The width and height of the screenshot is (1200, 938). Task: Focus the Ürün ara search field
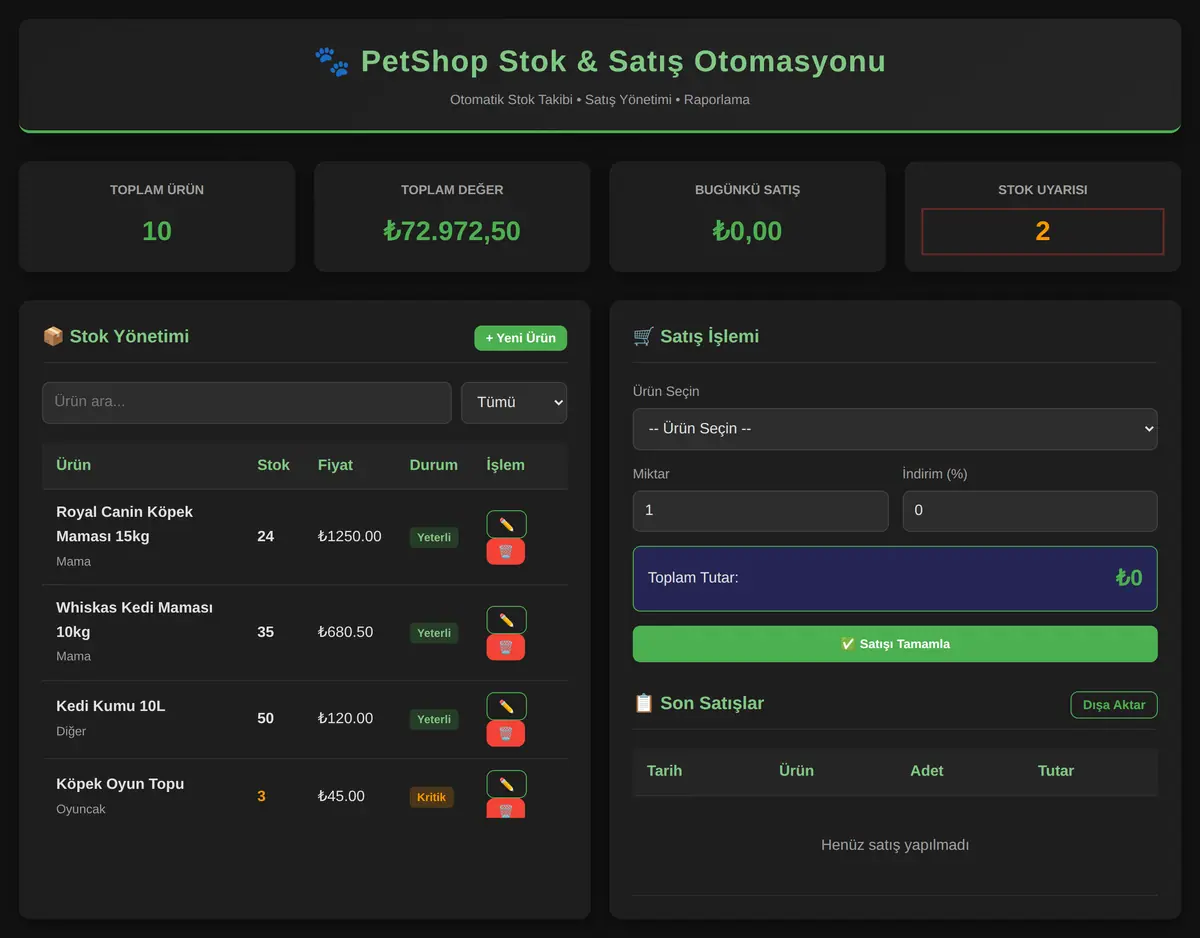[247, 402]
